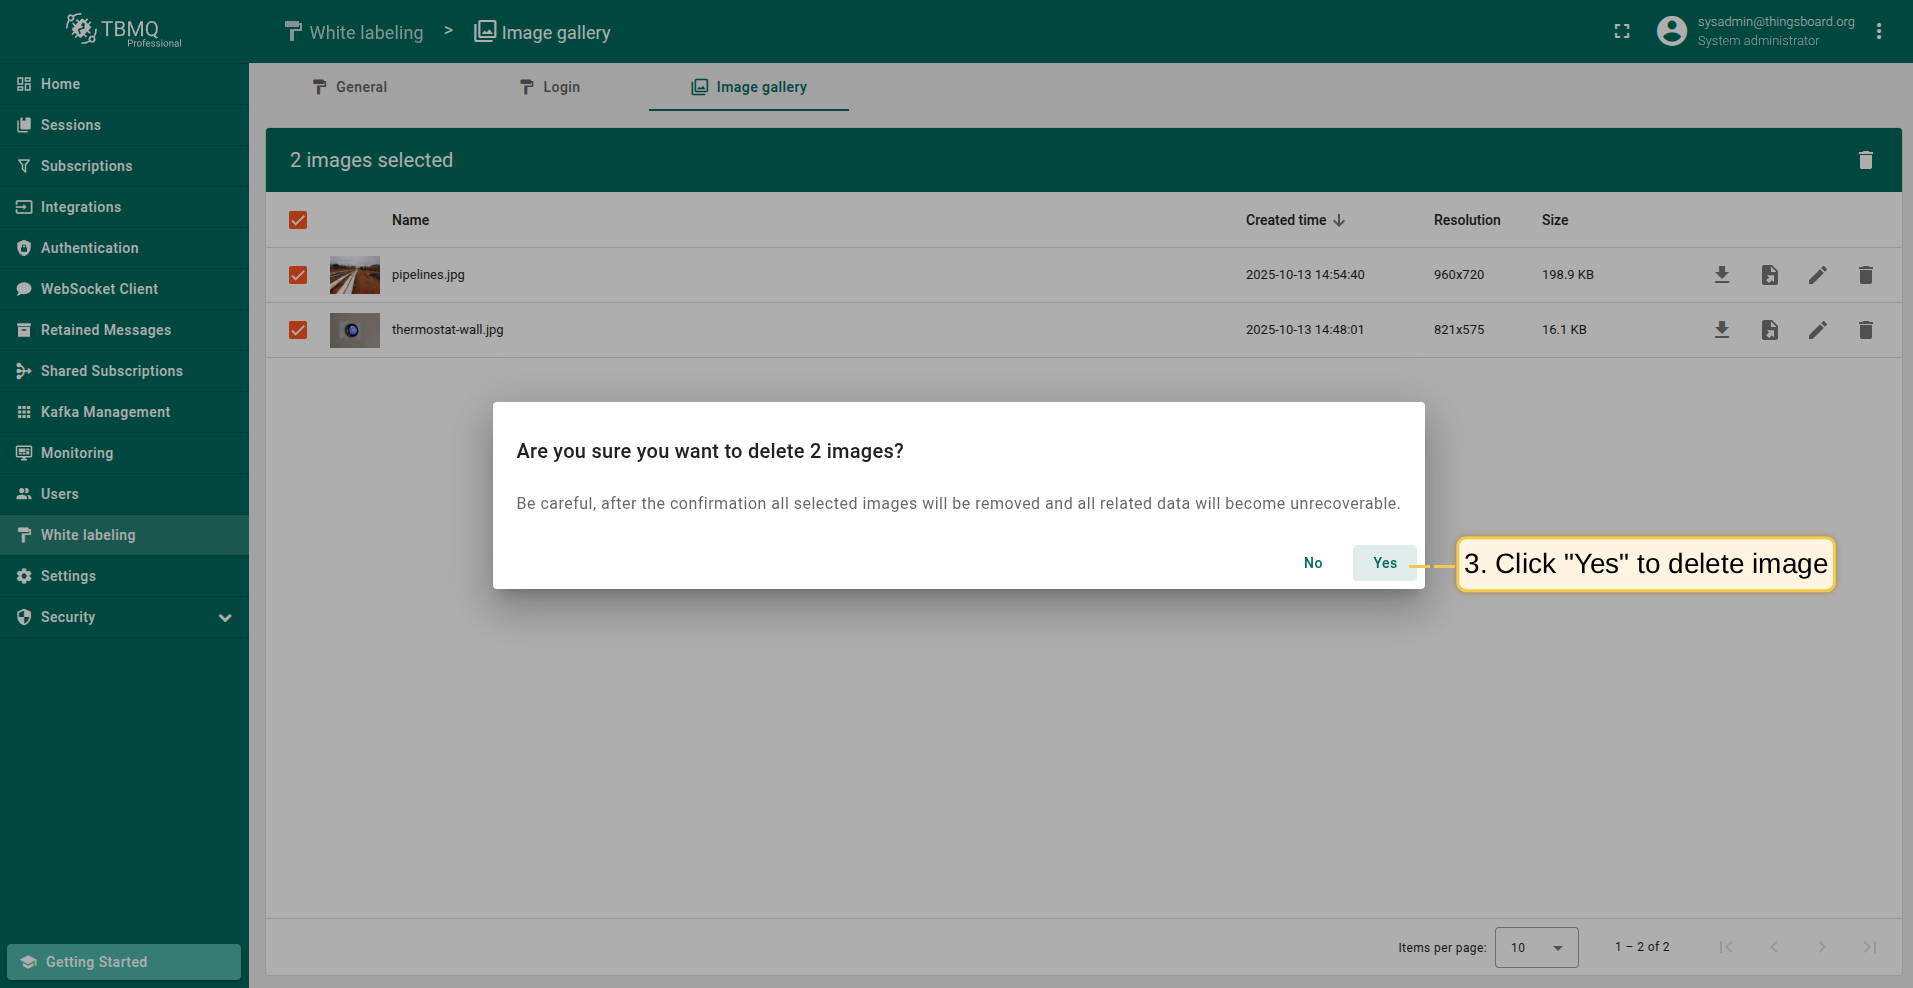Open the pipelines.jpg thumbnail preview
The height and width of the screenshot is (988, 1913).
(x=355, y=275)
